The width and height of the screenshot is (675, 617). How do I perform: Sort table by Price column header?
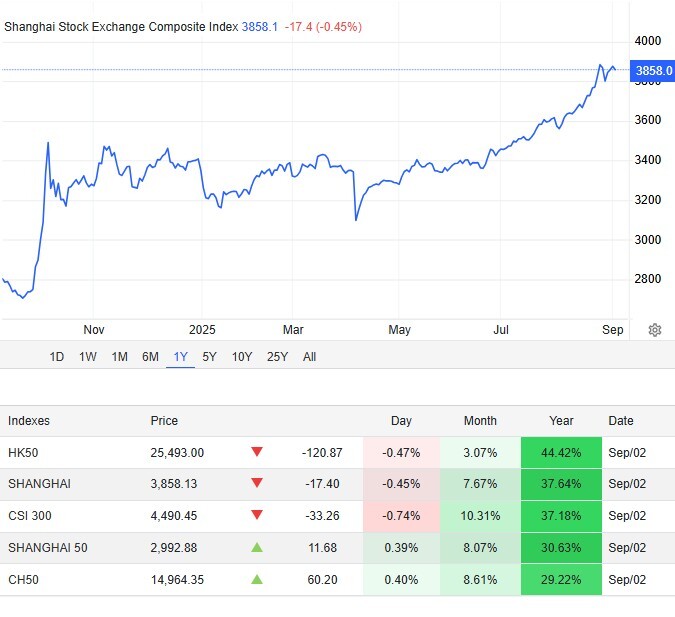coord(164,421)
